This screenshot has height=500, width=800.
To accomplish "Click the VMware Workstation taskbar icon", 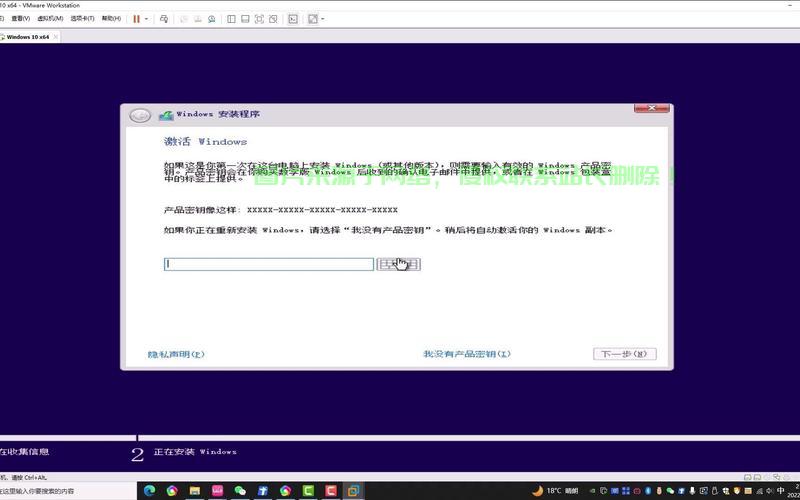I will click(353, 491).
